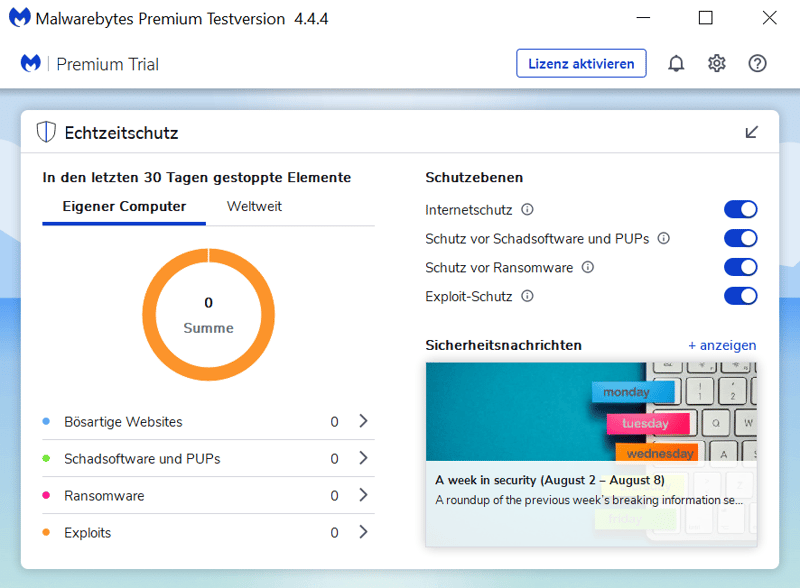Select the Eigener Computer tab
This screenshot has width=800, height=588.
pyautogui.click(x=124, y=207)
